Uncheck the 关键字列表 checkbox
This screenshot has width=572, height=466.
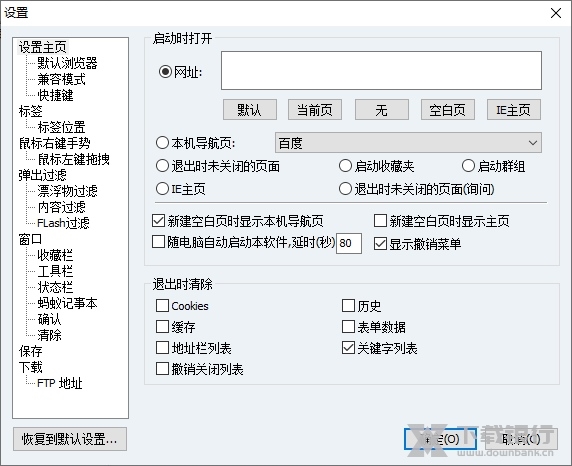pyautogui.click(x=348, y=348)
